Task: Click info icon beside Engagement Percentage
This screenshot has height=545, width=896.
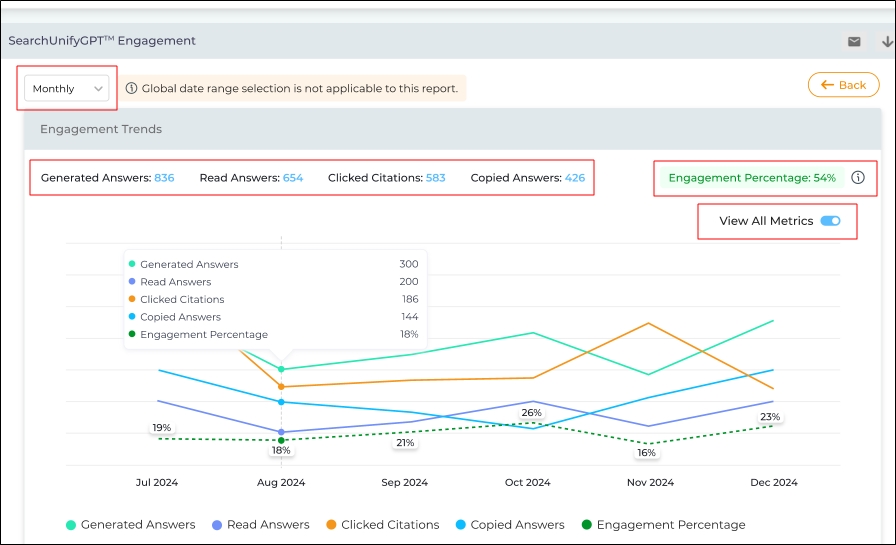Action: click(x=858, y=178)
